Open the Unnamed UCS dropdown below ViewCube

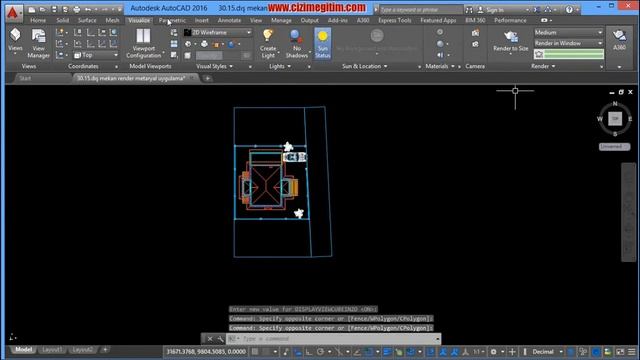[614, 147]
